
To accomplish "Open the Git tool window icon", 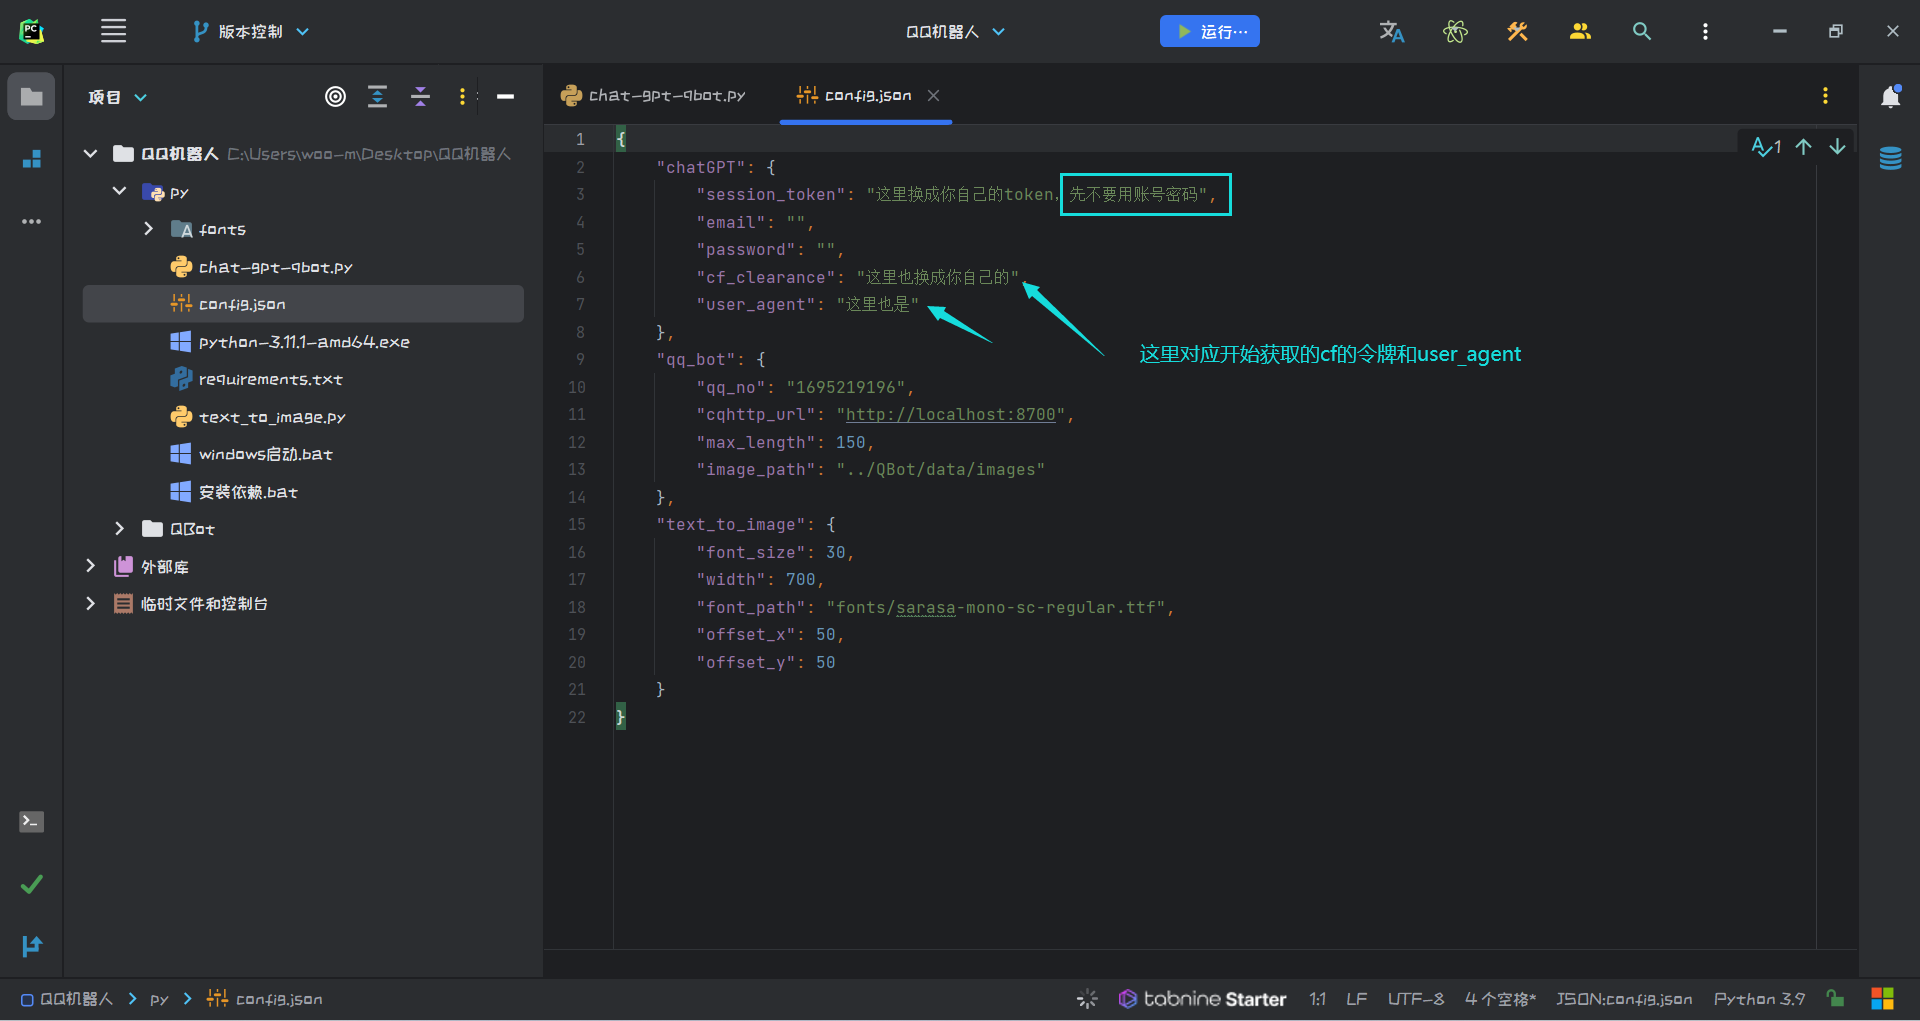I will coord(31,946).
